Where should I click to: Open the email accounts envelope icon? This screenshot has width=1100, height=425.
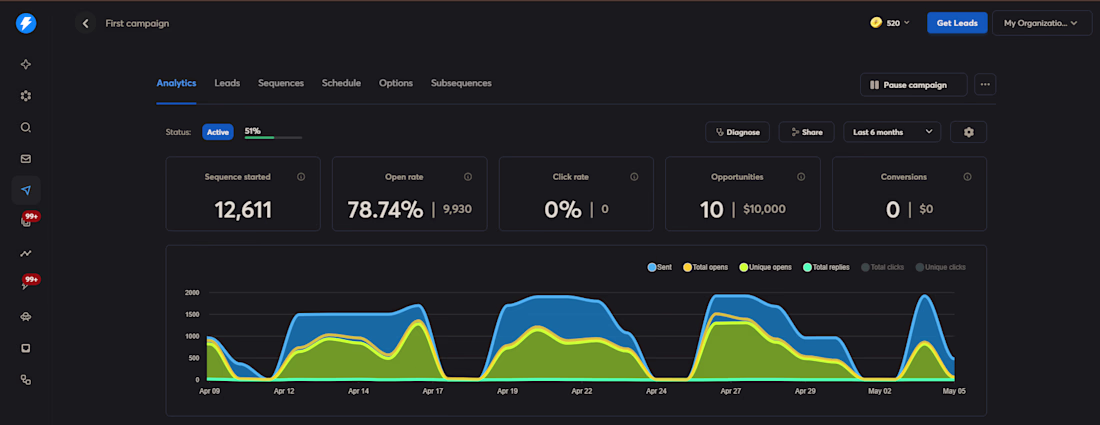(26, 159)
